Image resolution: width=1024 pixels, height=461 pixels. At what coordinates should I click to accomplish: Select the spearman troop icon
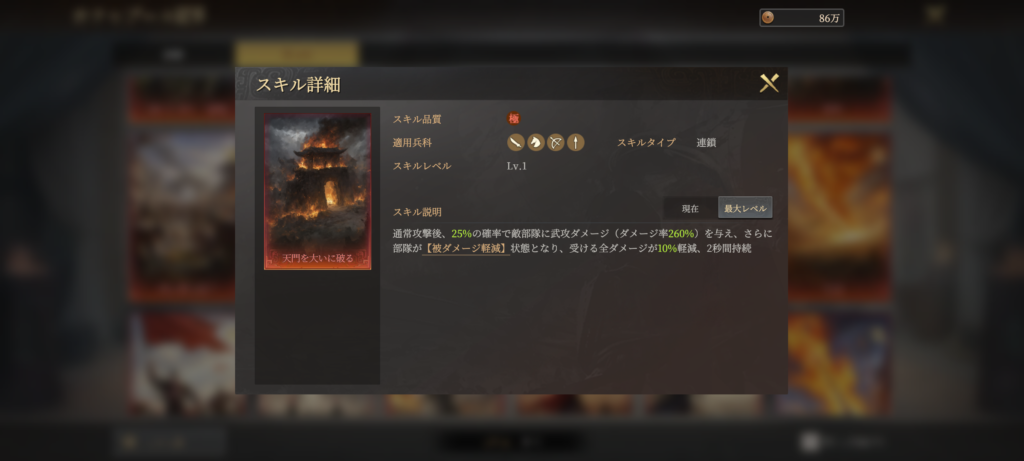pos(575,142)
